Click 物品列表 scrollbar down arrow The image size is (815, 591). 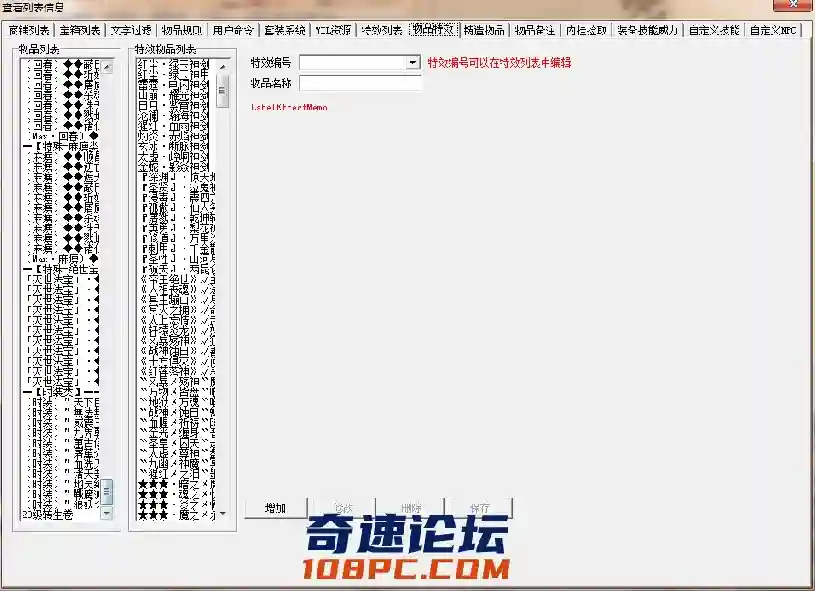pos(107,513)
